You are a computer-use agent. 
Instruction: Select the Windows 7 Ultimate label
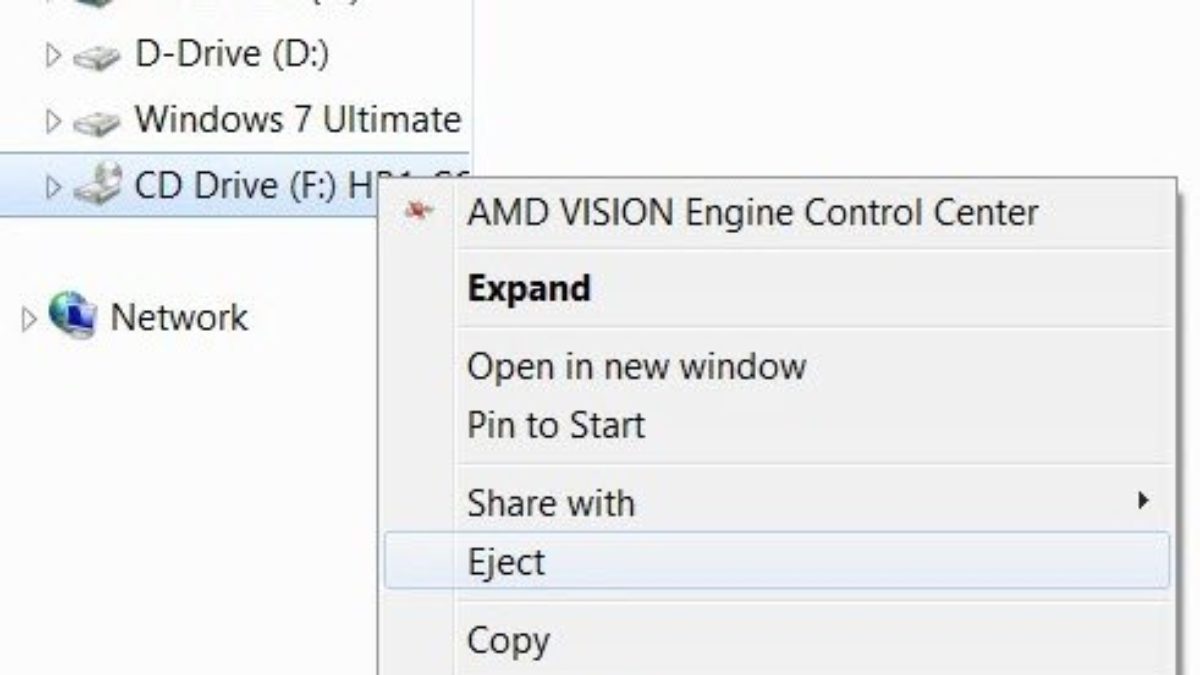pyautogui.click(x=297, y=120)
